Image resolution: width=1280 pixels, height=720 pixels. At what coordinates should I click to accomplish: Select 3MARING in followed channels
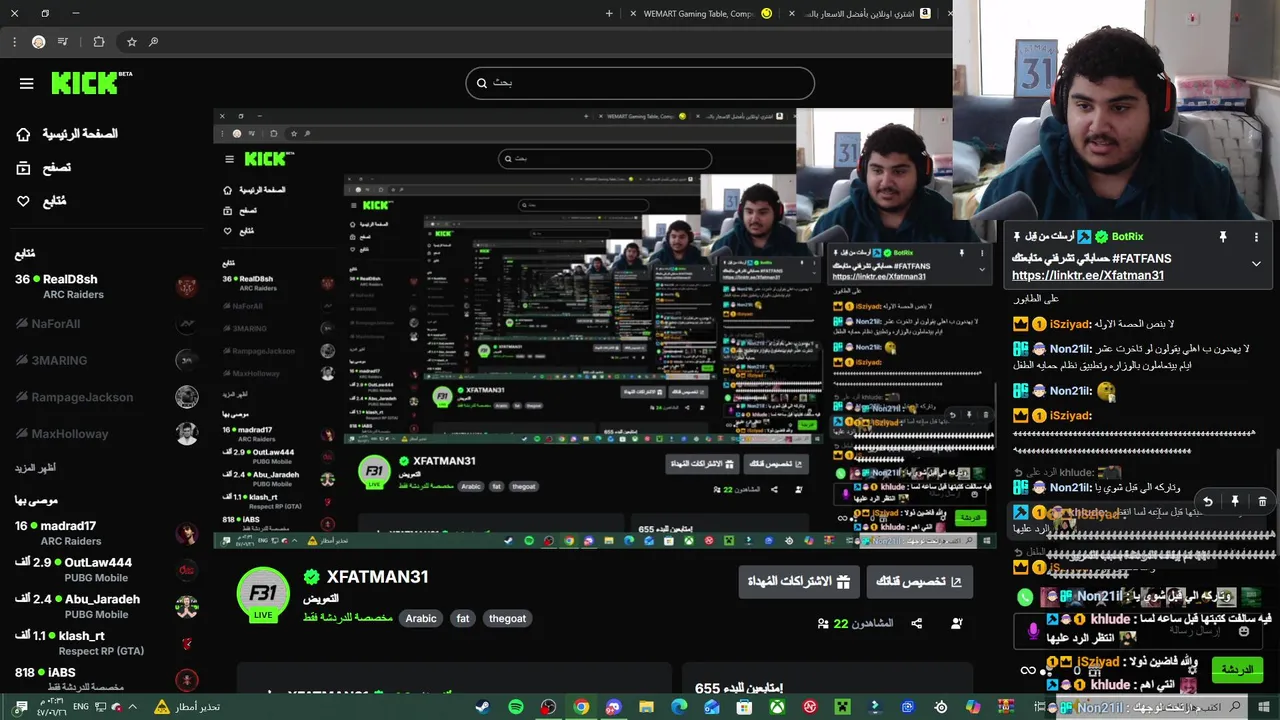coord(106,360)
